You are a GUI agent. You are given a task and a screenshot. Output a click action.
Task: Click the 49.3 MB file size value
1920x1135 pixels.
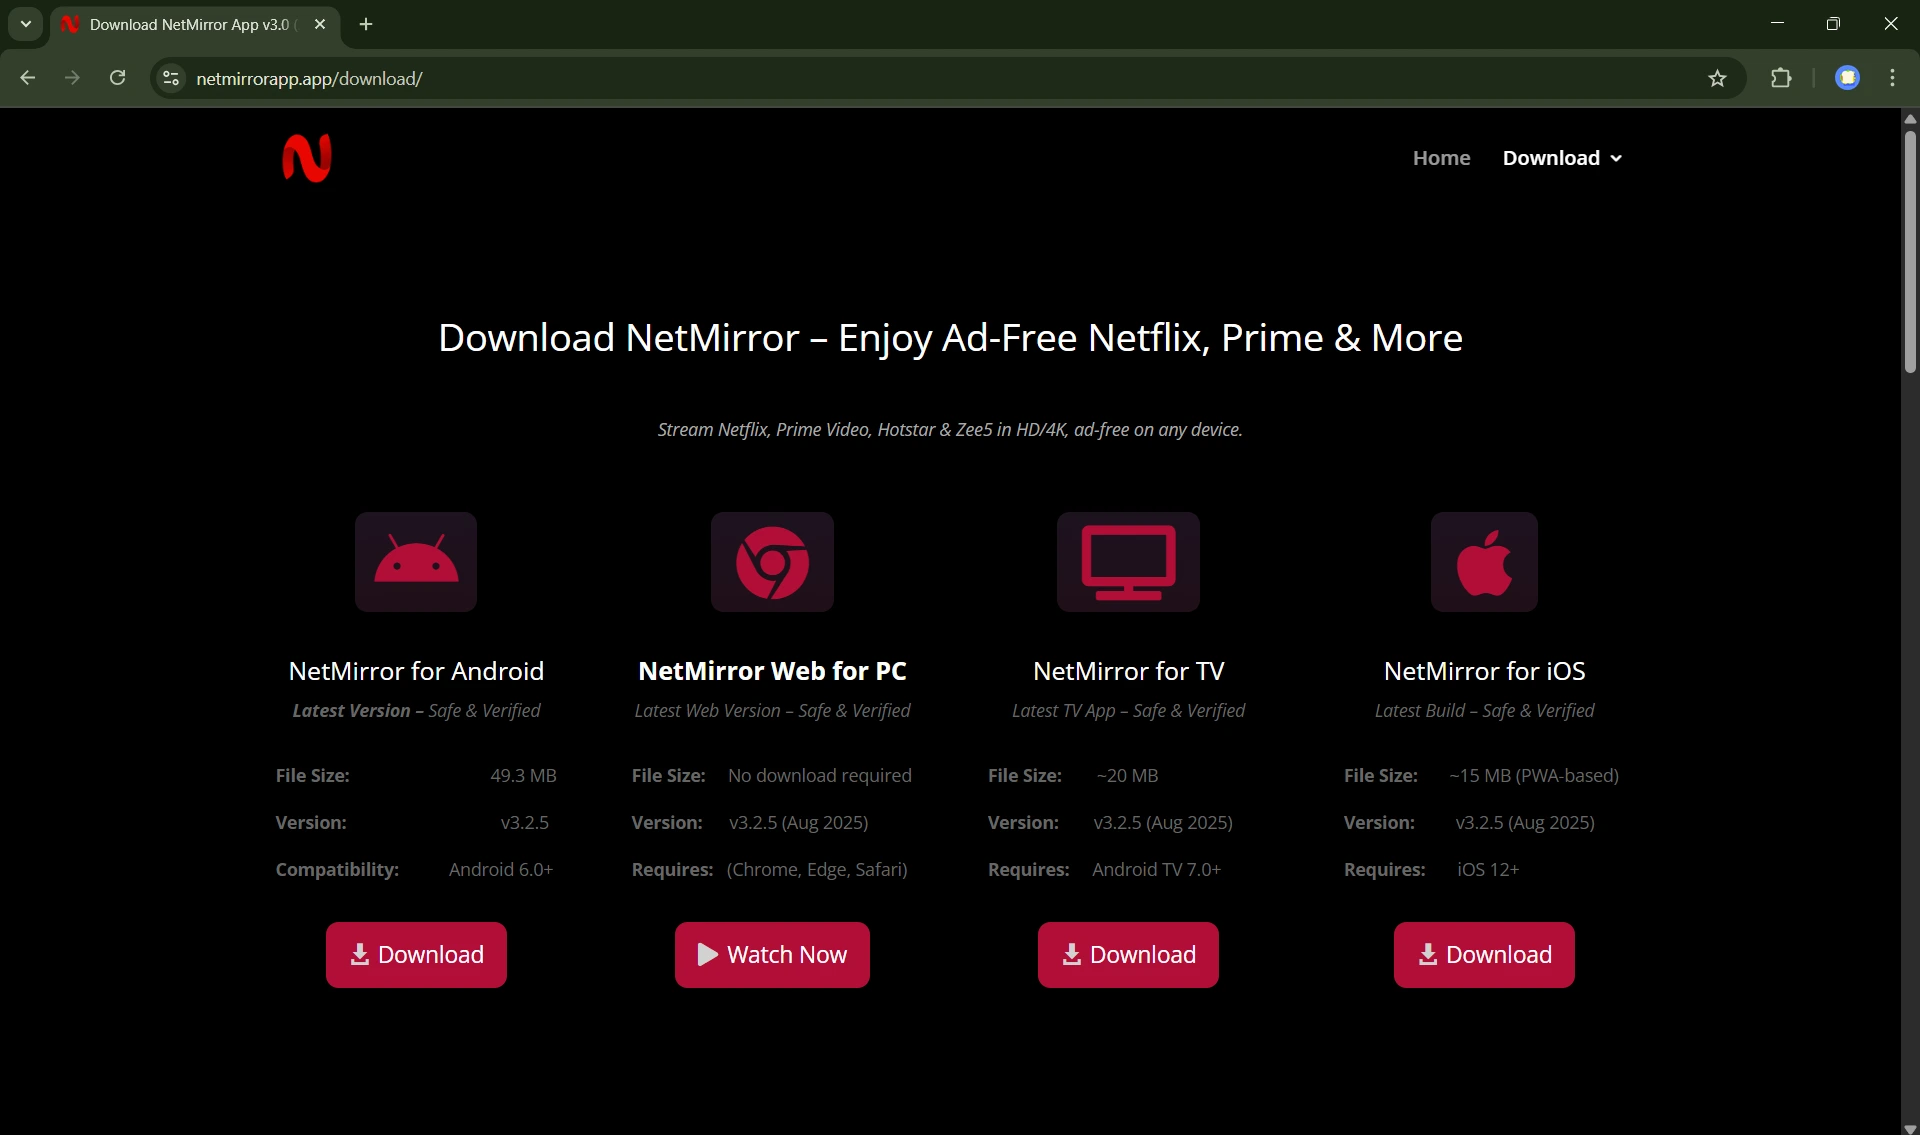[523, 775]
